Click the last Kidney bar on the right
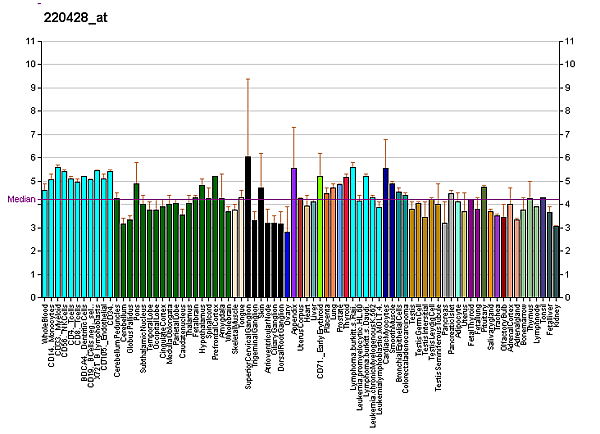The image size is (600, 434). 556,262
